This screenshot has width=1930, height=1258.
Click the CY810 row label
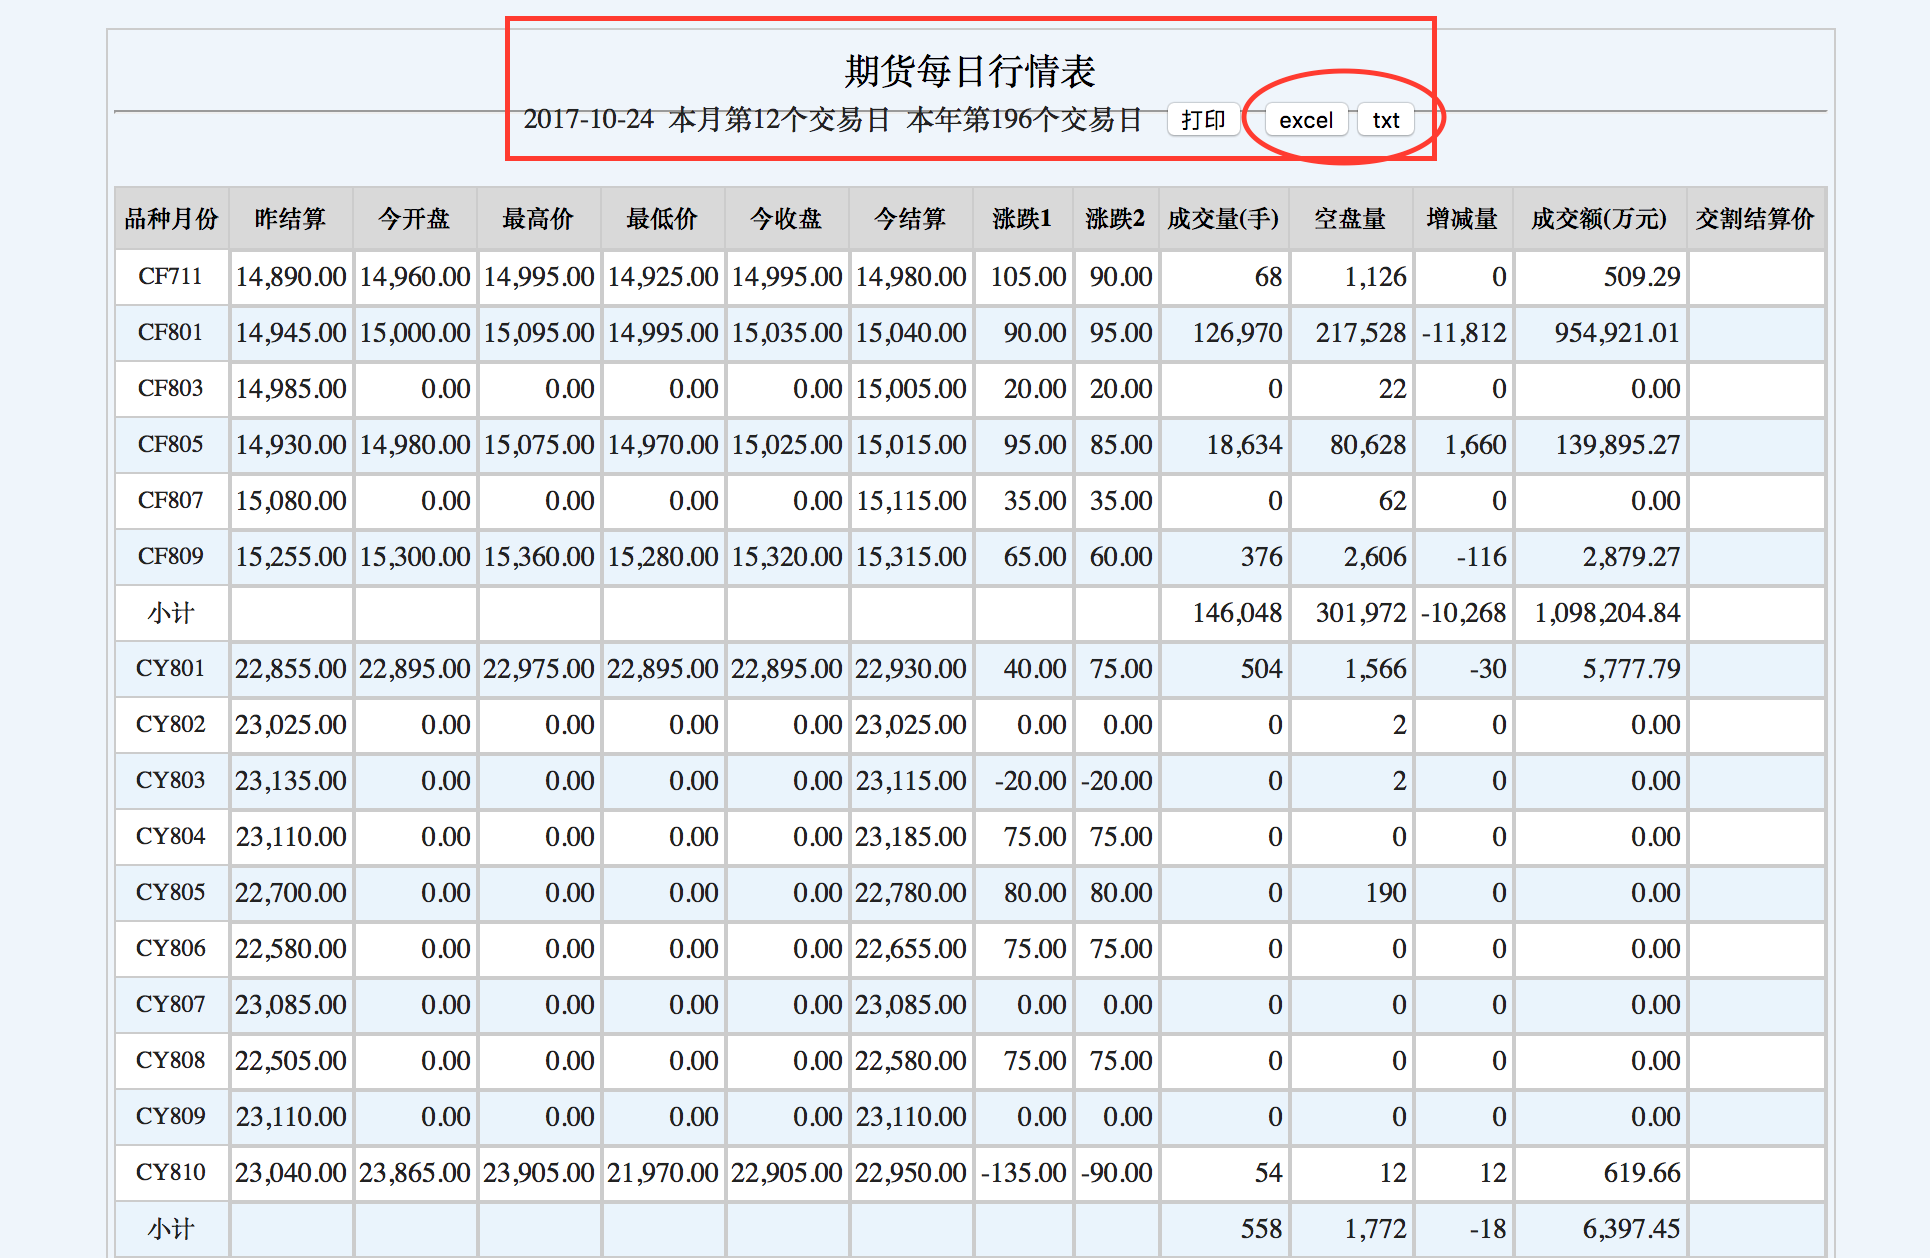pyautogui.click(x=171, y=1172)
